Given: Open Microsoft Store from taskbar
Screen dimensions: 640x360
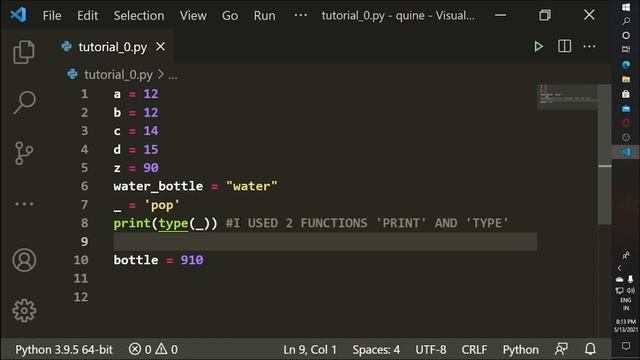Looking at the screenshot, I should 626,94.
